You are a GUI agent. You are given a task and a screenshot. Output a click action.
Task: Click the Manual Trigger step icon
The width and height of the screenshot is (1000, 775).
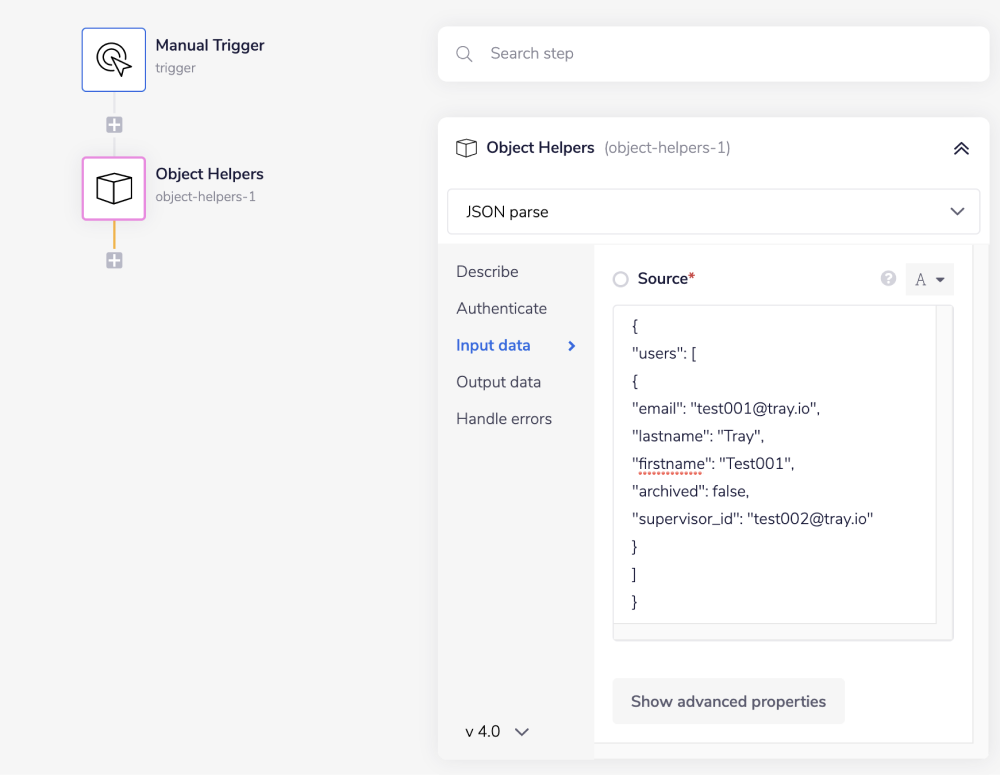coord(114,60)
